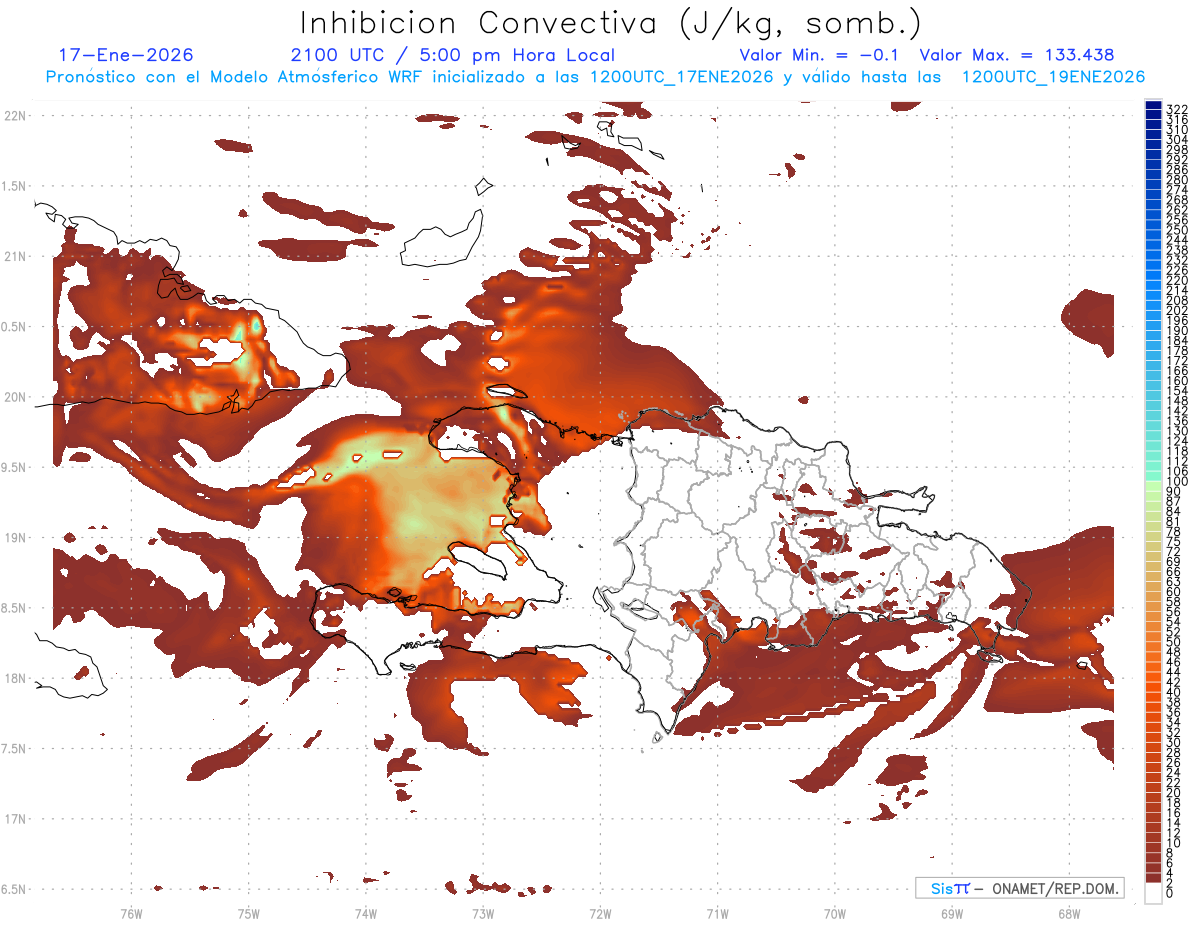Click the '69W' longitude label

tap(952, 913)
